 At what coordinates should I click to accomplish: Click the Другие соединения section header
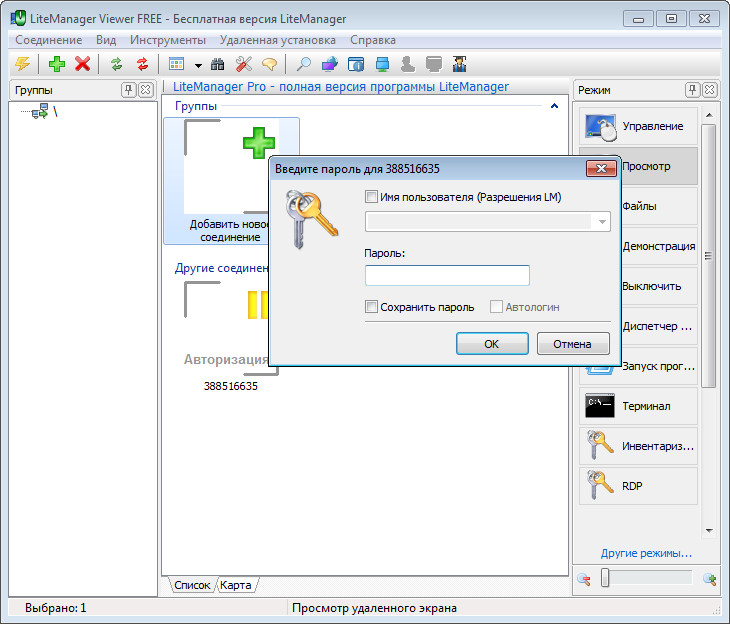tap(222, 268)
